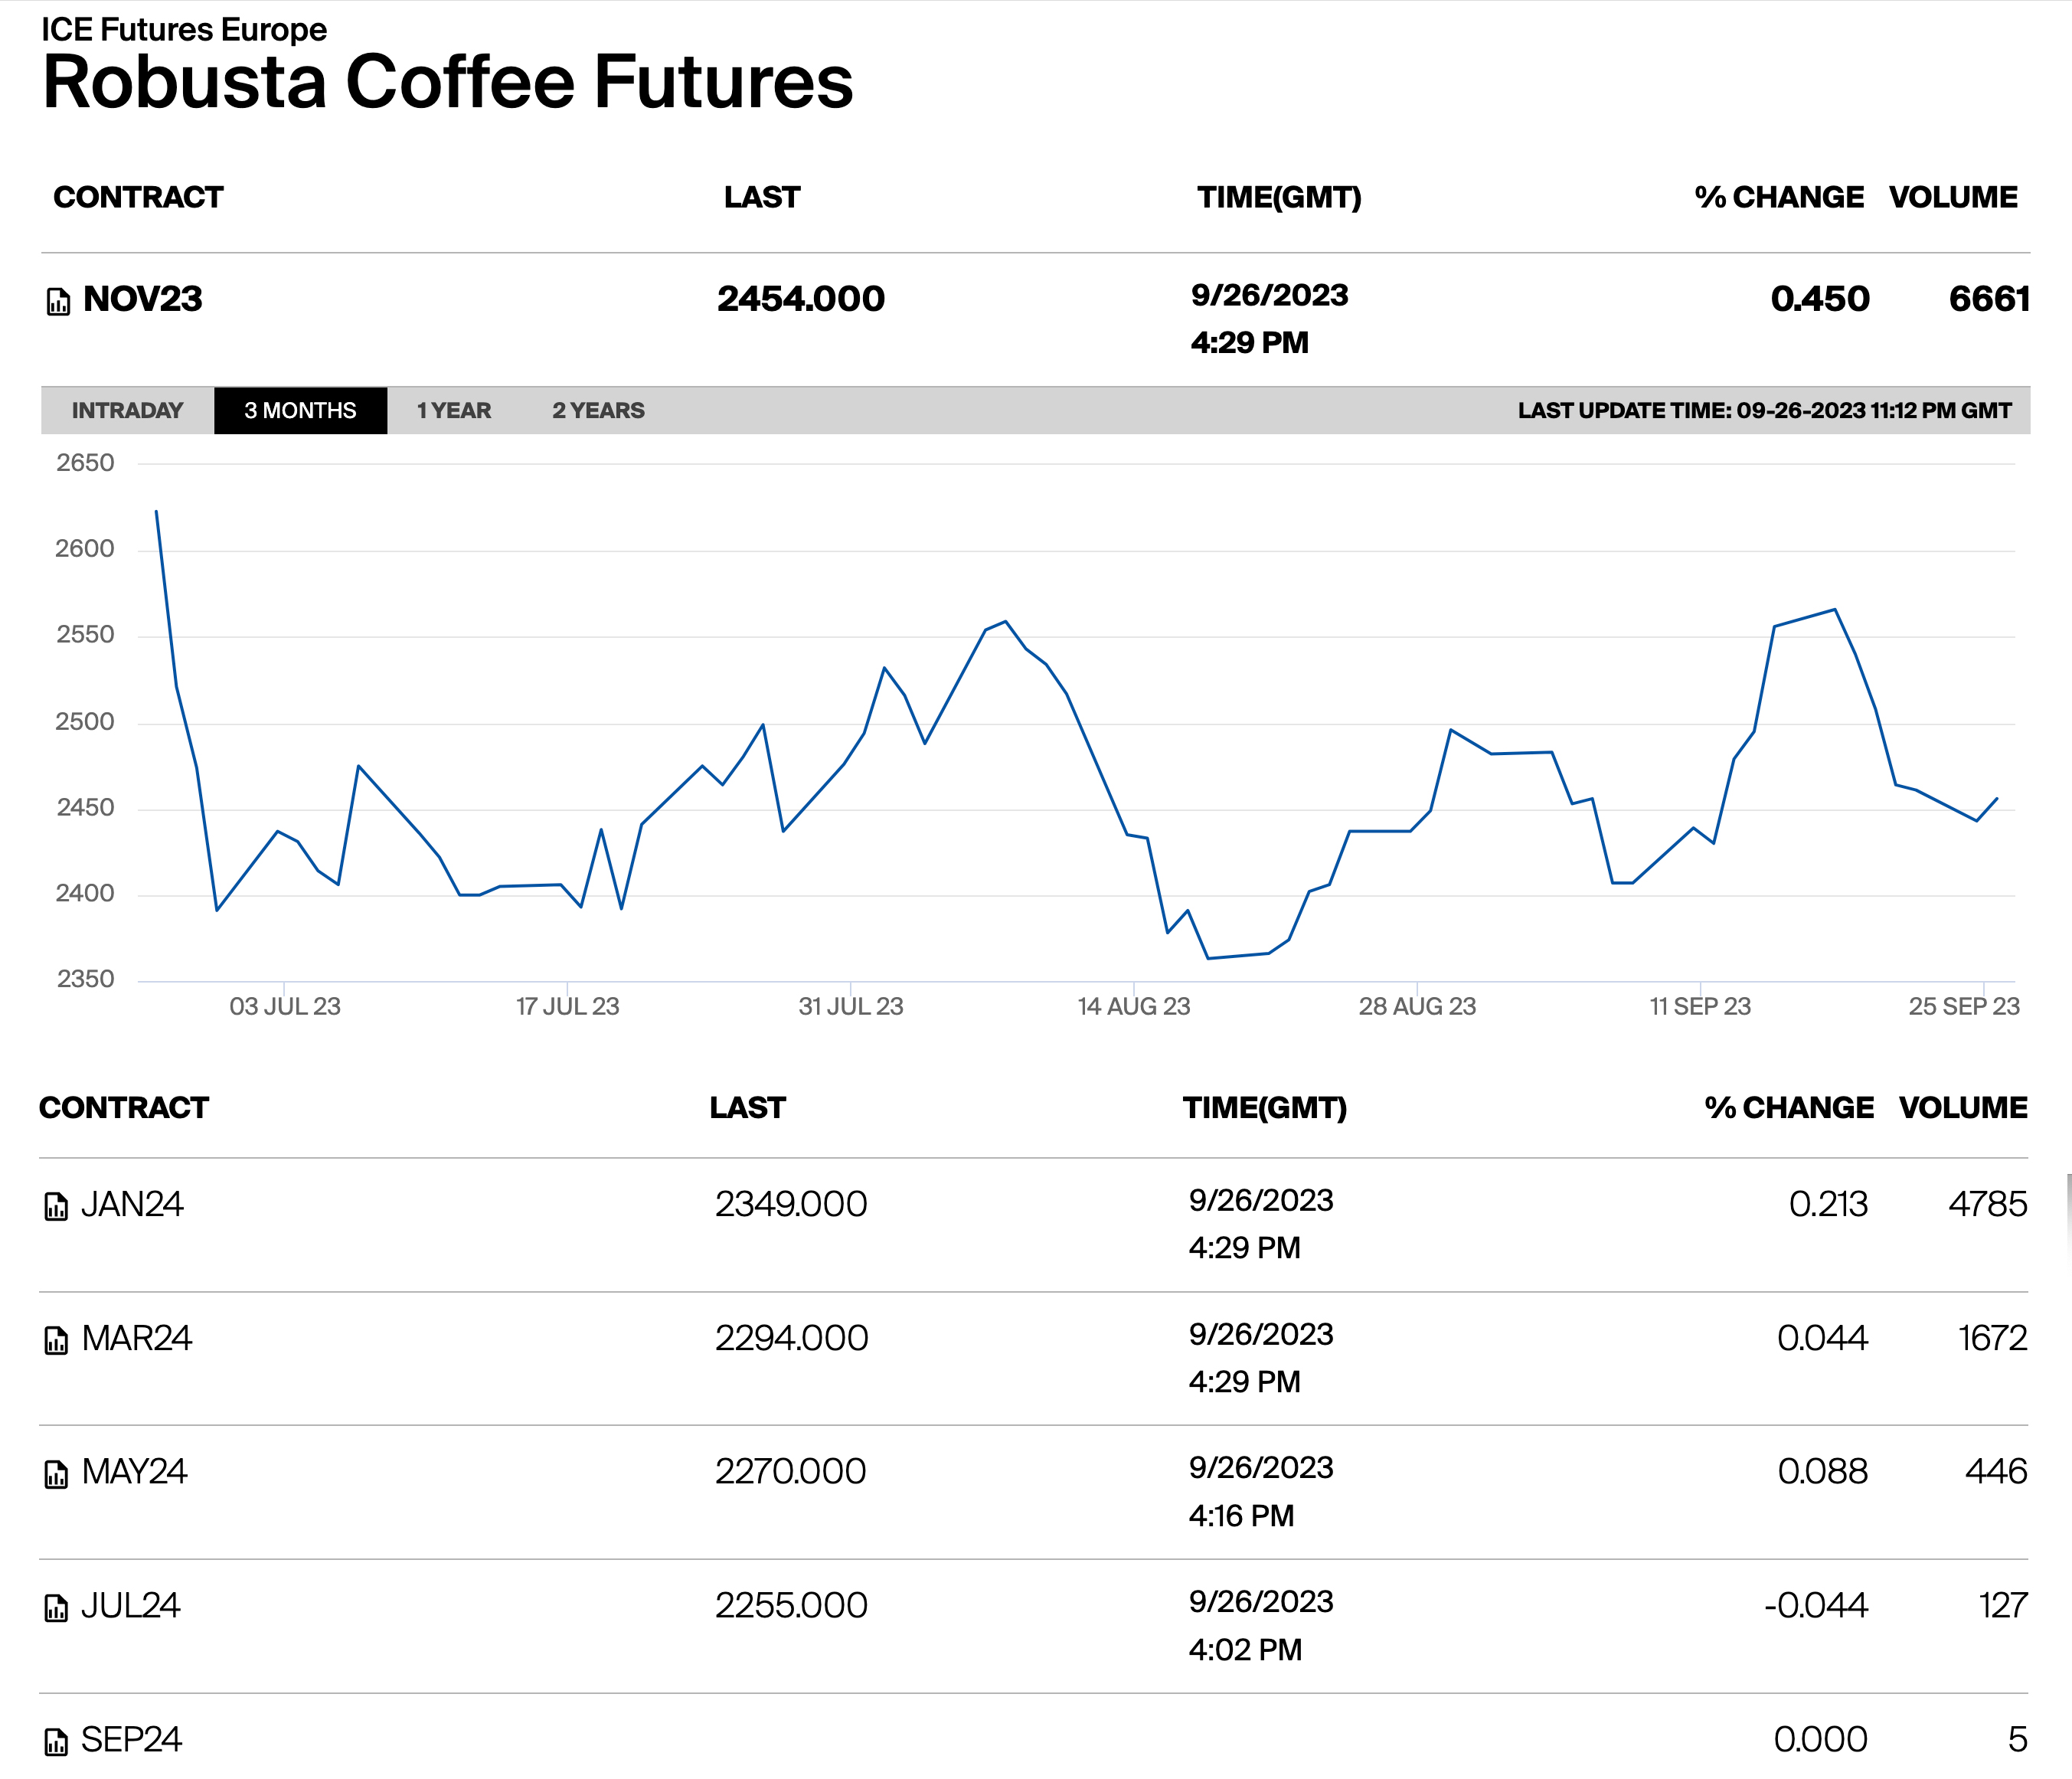The height and width of the screenshot is (1779, 2072).
Task: Click the JUL24 time 4:02 PM
Action: pos(1245,1650)
